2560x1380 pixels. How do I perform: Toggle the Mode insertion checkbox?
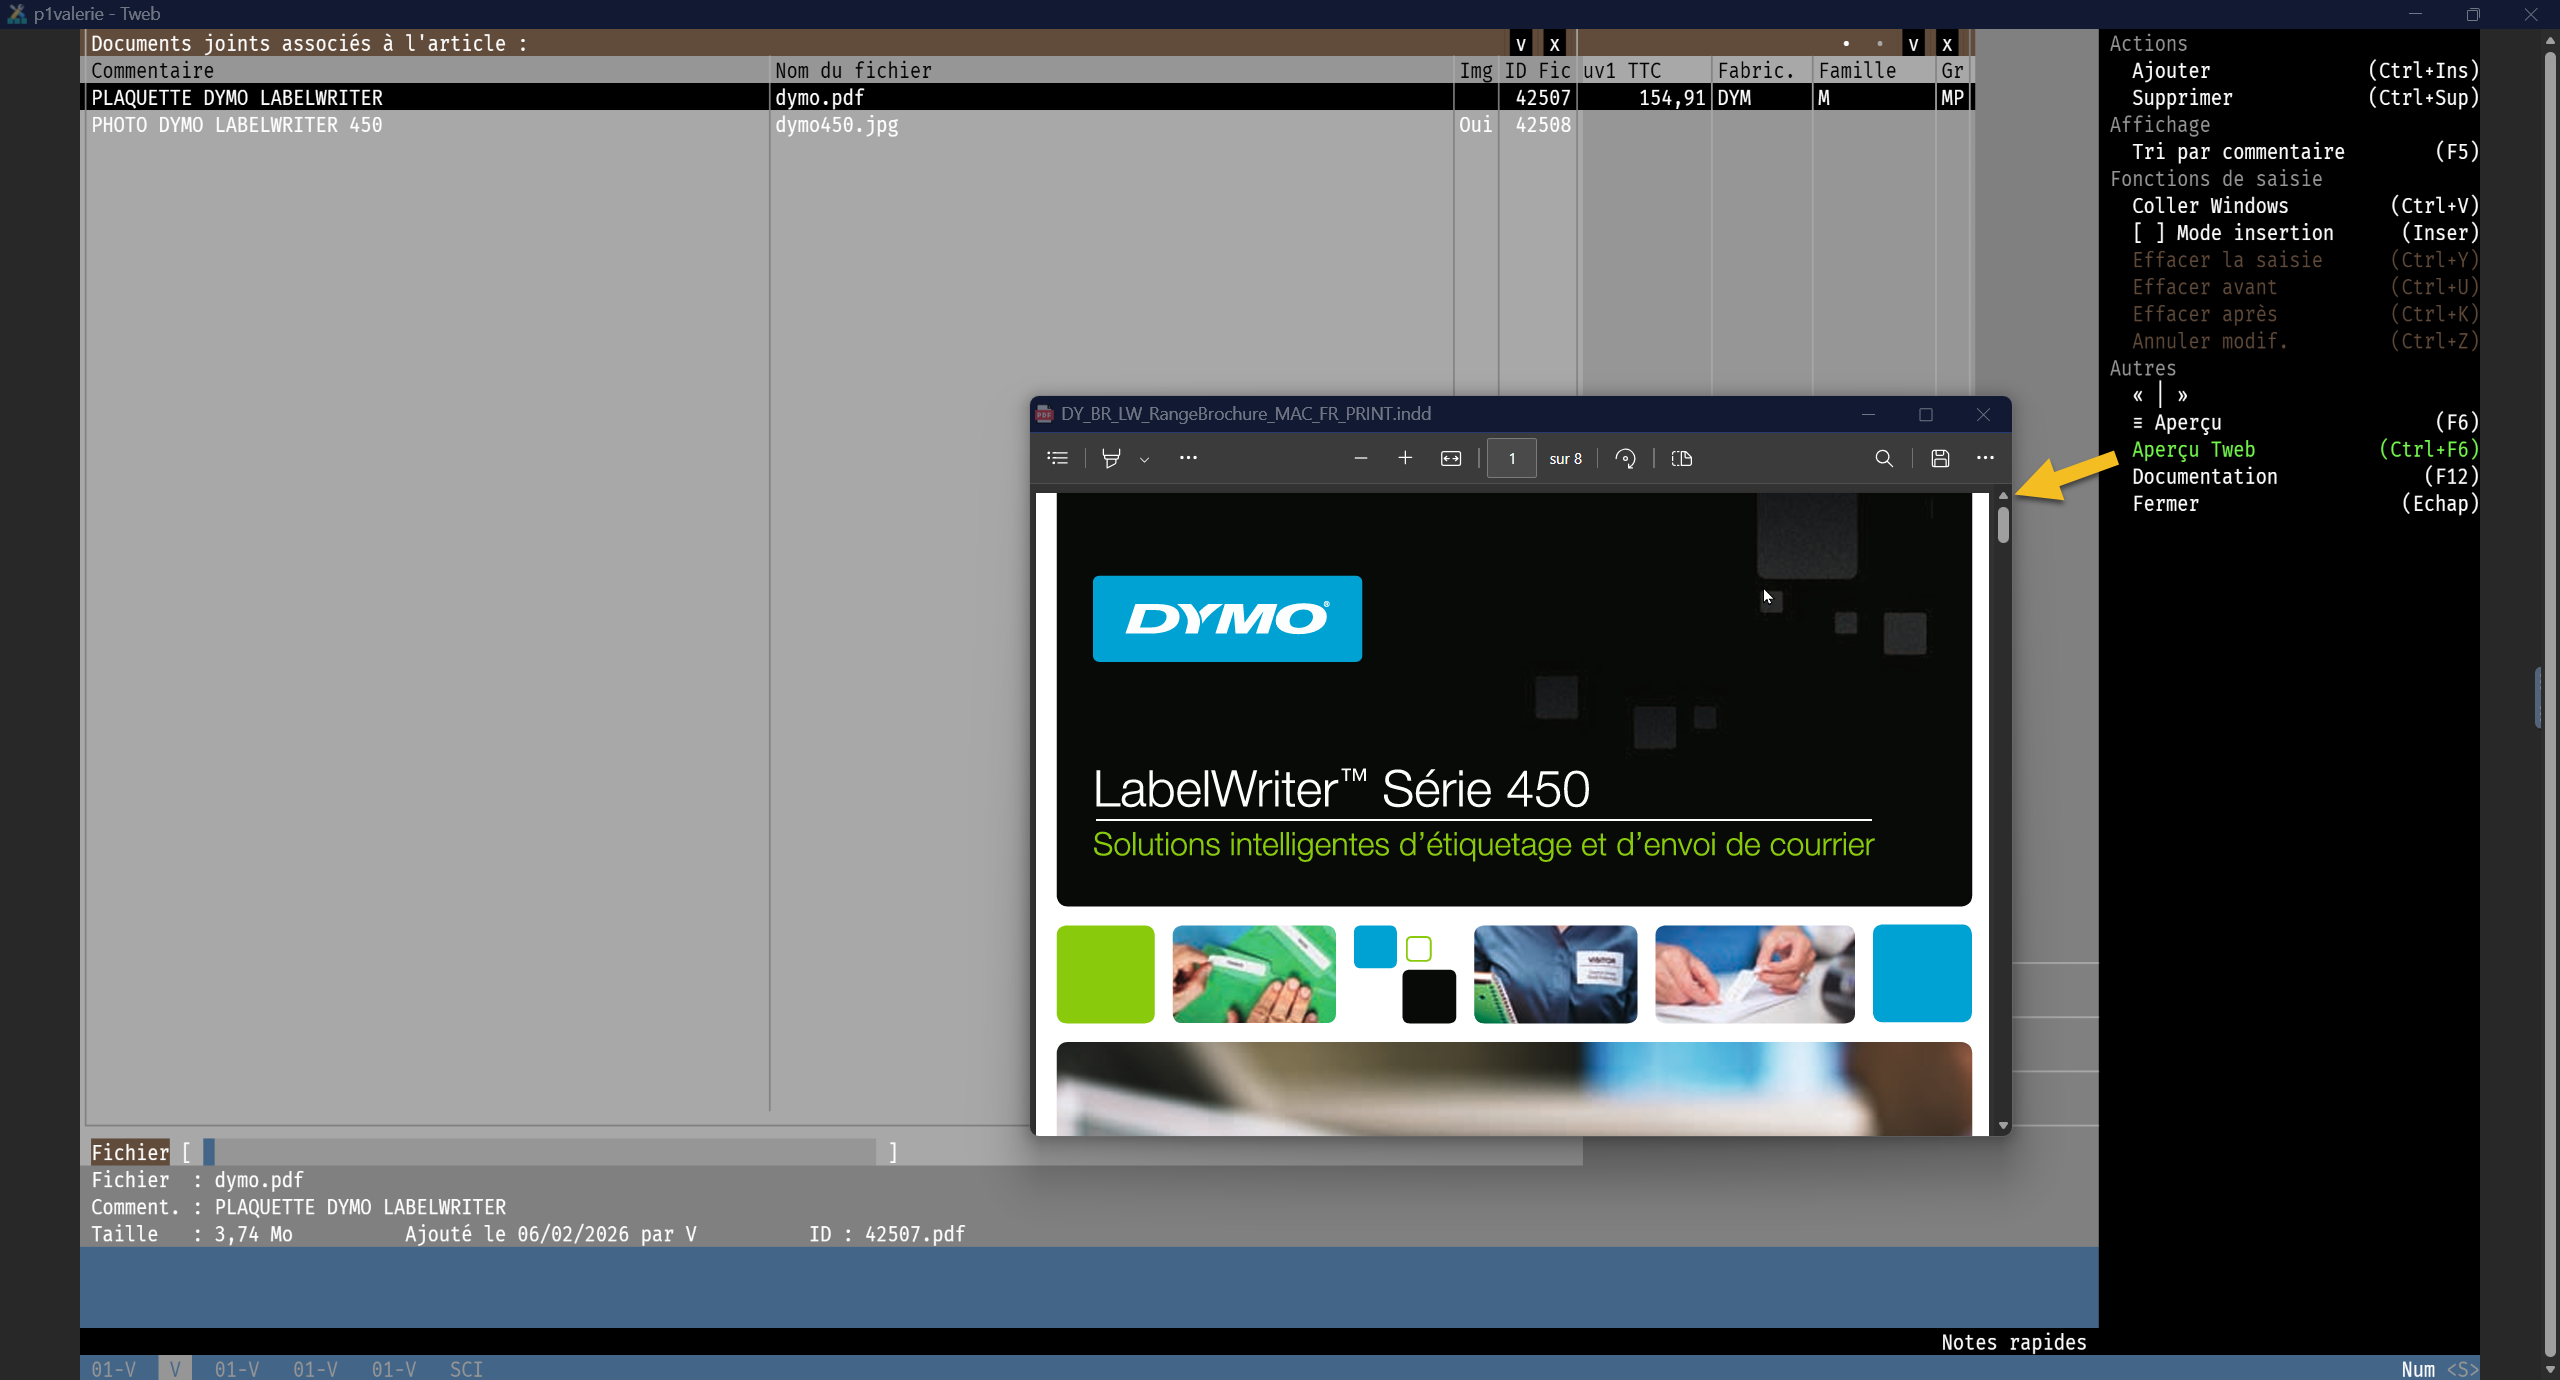click(x=2148, y=233)
